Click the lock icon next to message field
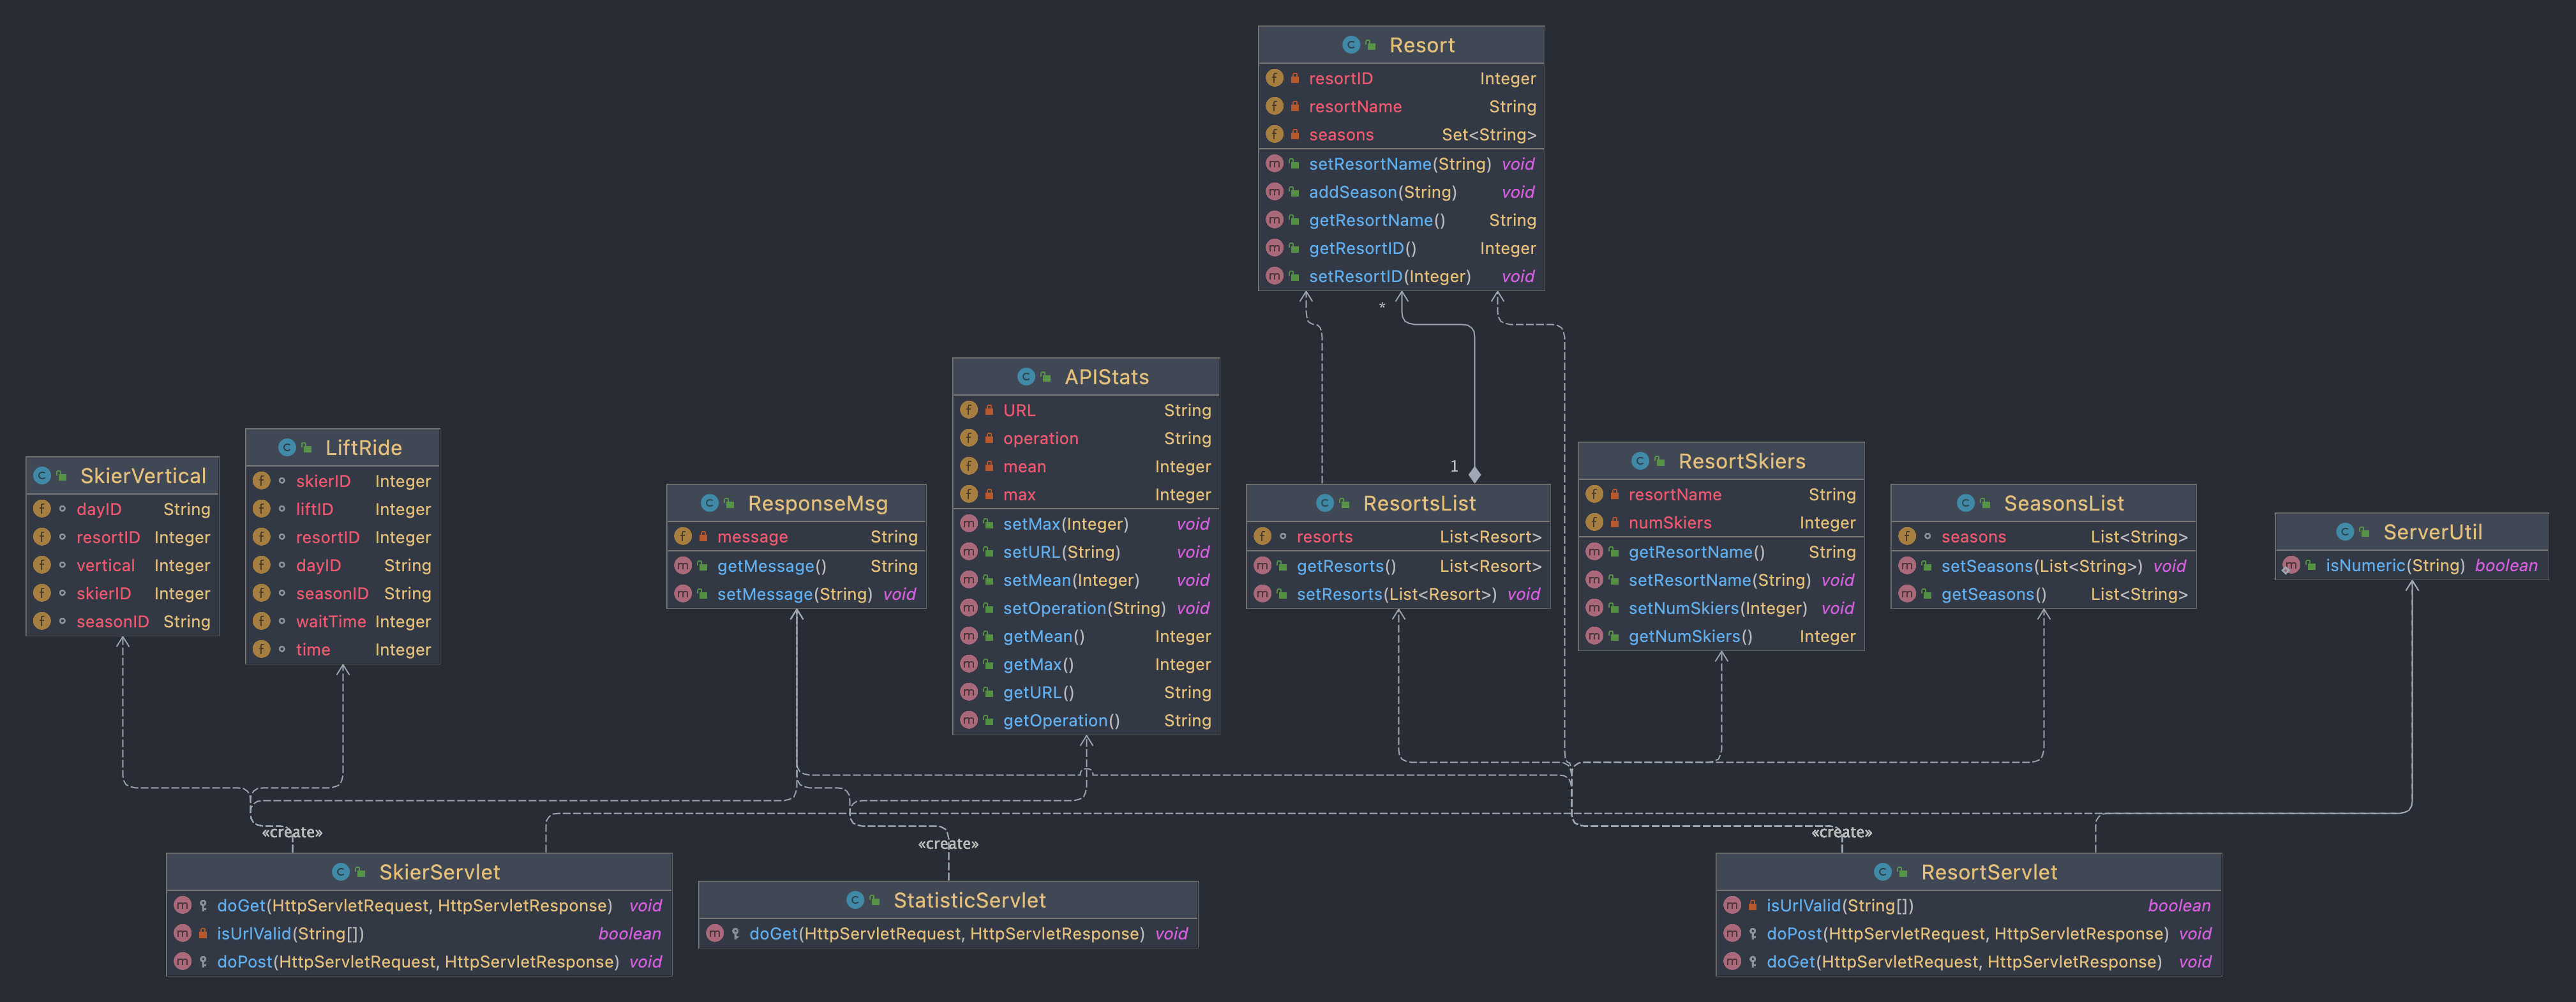Screen dimensions: 2576x1002 (x=703, y=537)
